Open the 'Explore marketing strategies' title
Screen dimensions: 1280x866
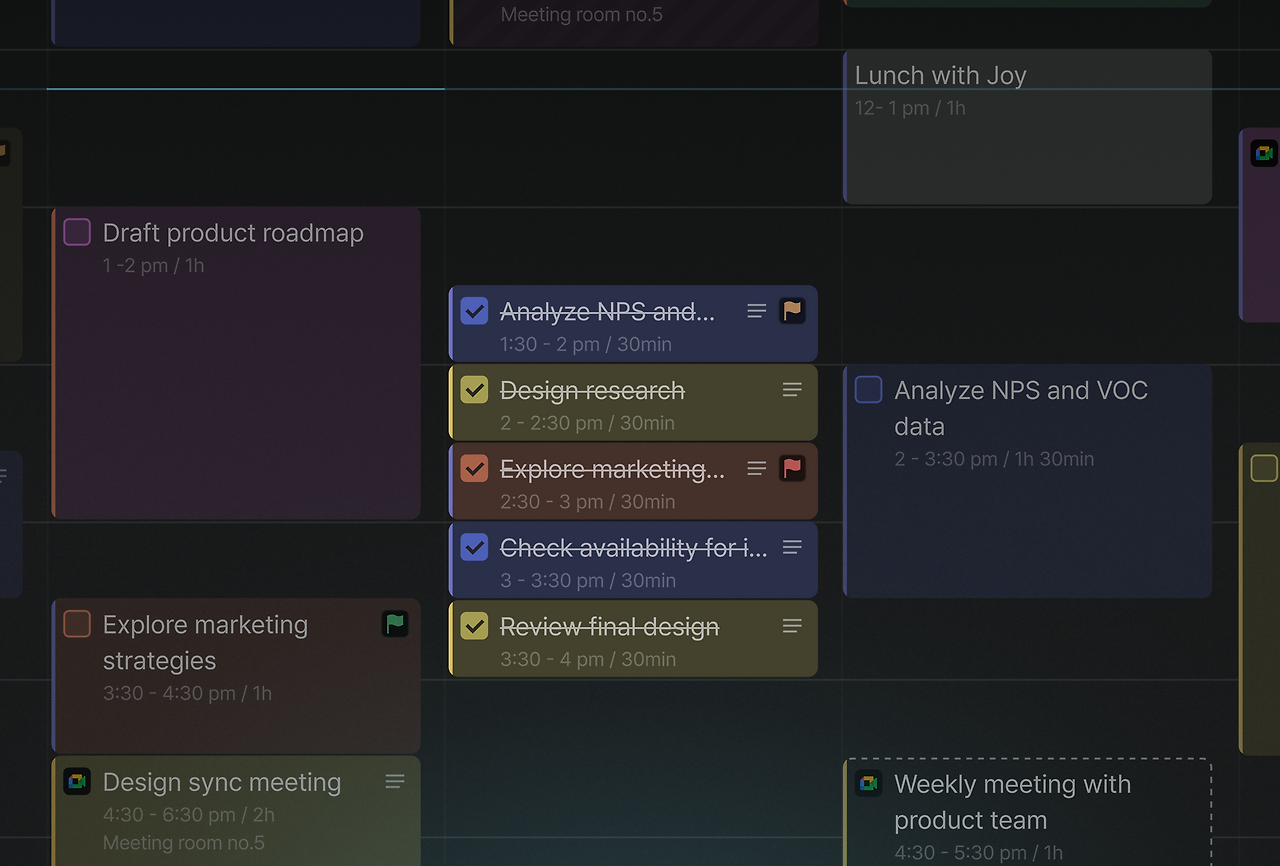click(x=205, y=643)
